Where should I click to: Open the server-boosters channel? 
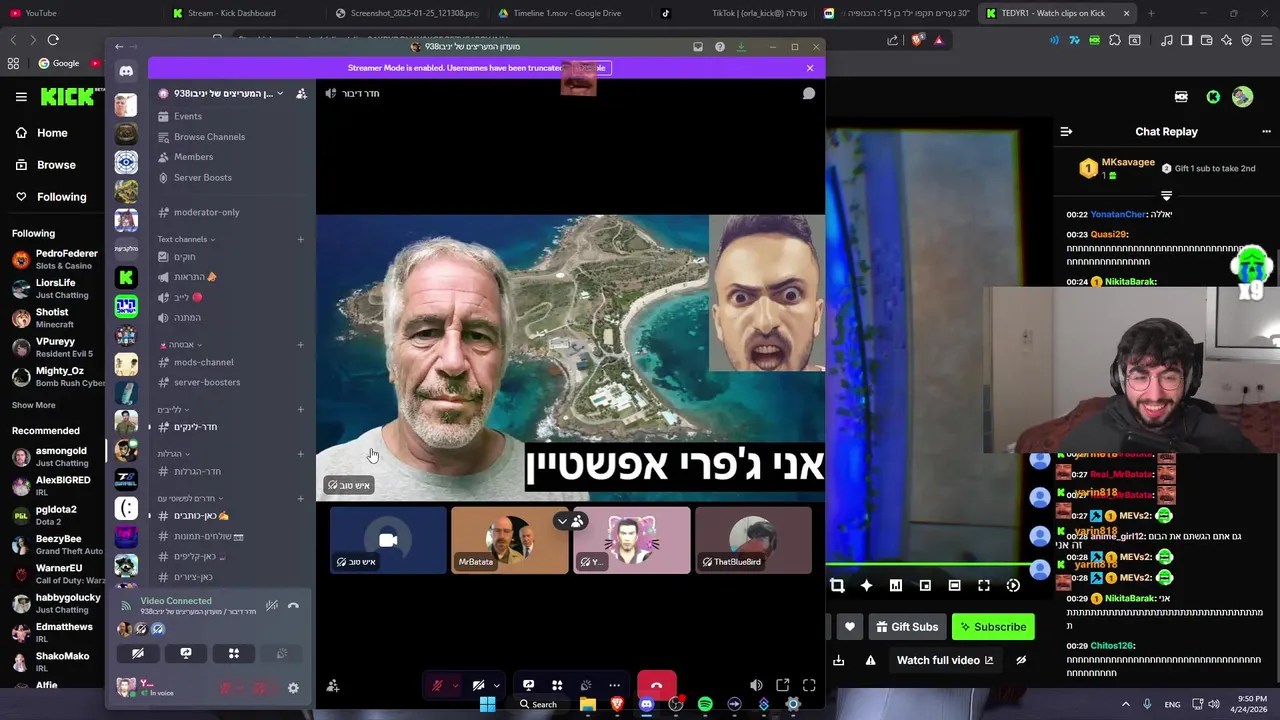pos(207,382)
